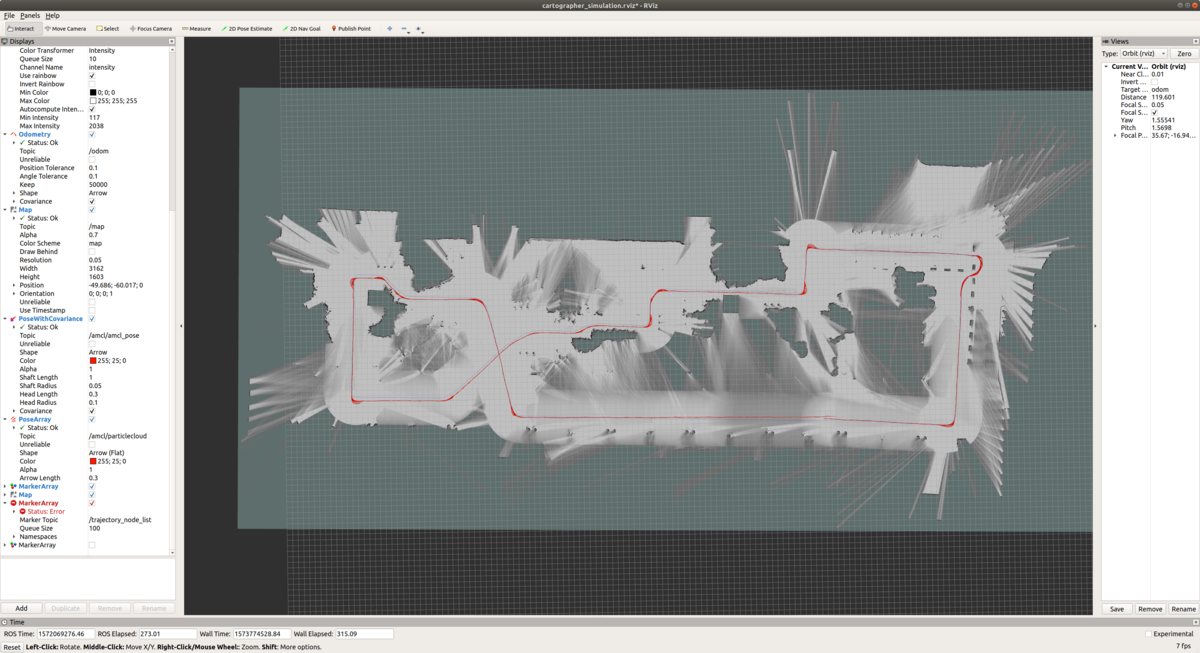1200x653 pixels.
Task: Click the red Color swatch under PoseWithCovariance
Action: (x=93, y=361)
